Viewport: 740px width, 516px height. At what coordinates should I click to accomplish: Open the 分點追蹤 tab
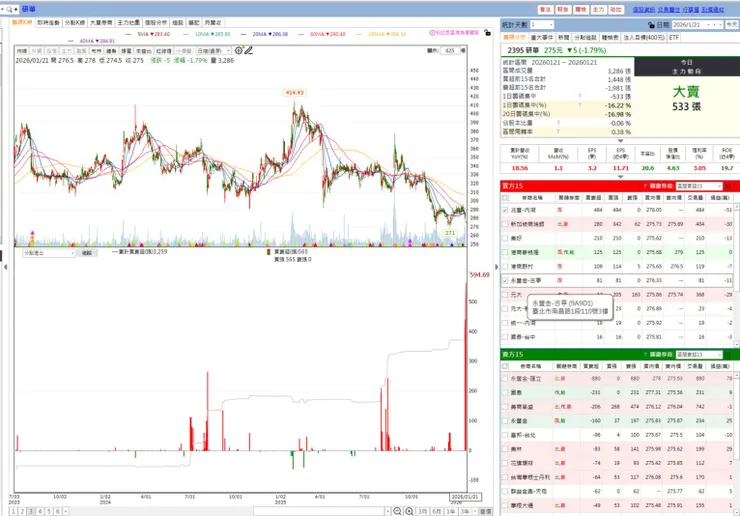tap(584, 37)
